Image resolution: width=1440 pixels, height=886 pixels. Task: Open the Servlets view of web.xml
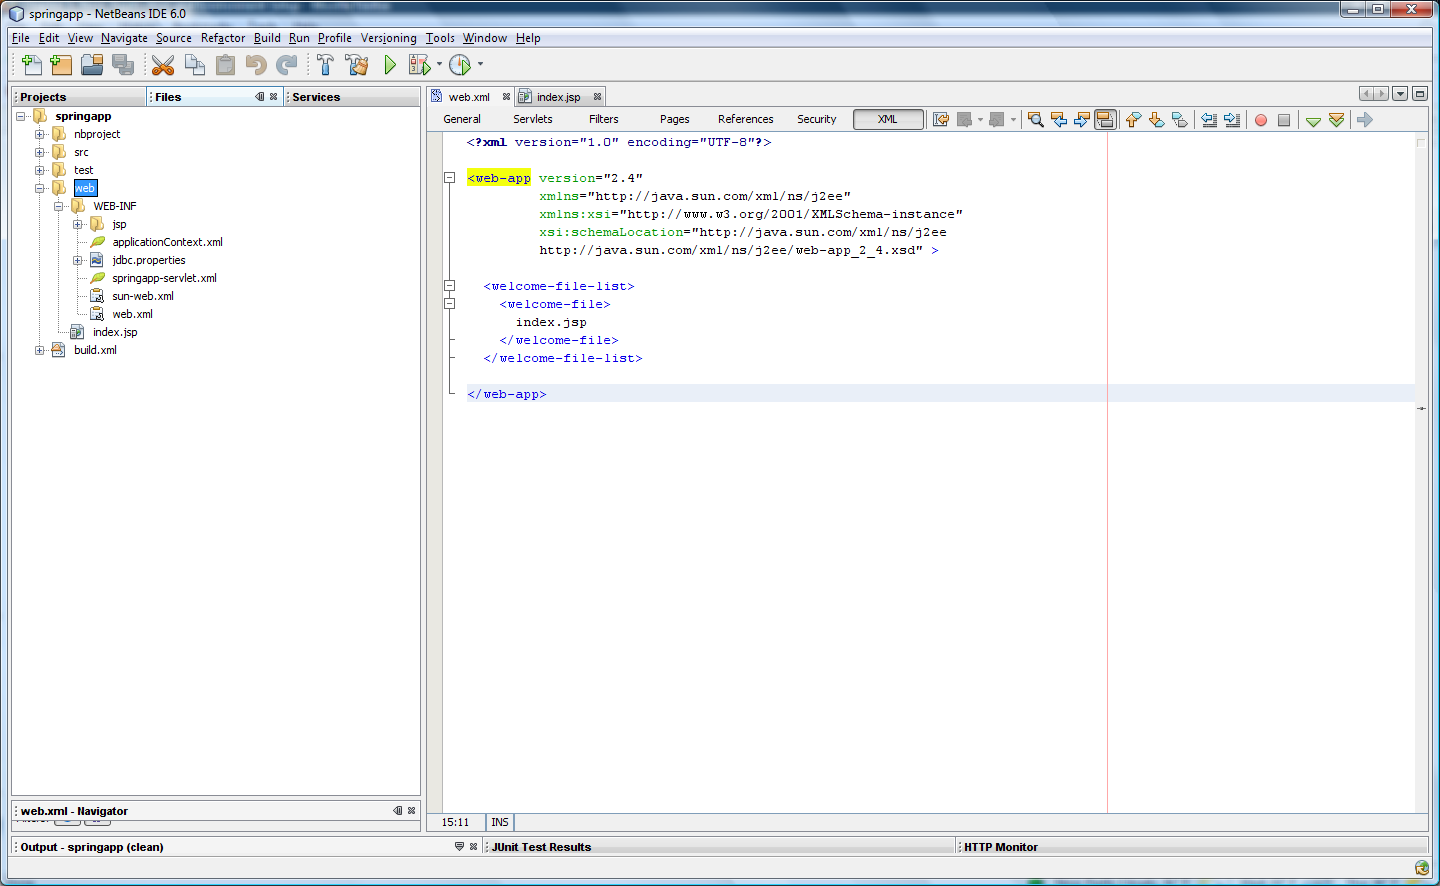point(532,120)
